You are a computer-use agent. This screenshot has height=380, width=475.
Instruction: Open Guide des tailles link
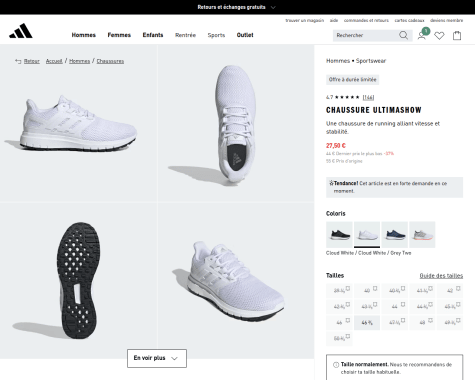(x=441, y=276)
